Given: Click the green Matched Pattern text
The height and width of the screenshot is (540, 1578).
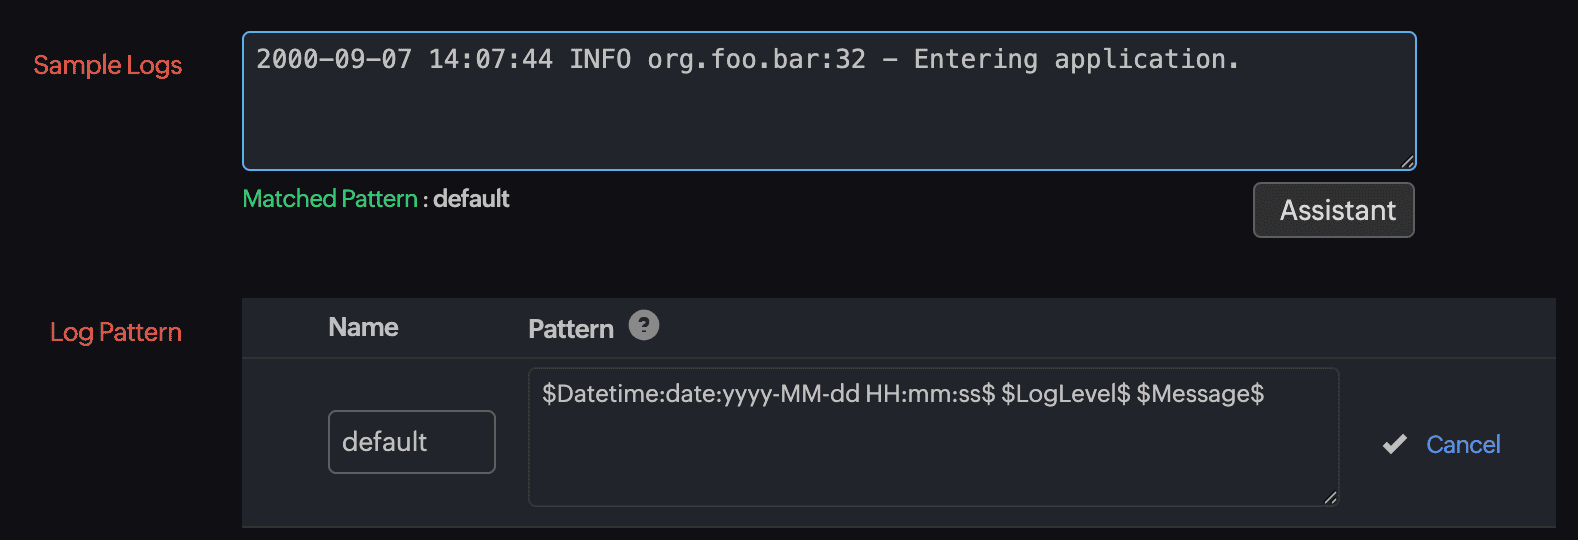Looking at the screenshot, I should point(330,199).
